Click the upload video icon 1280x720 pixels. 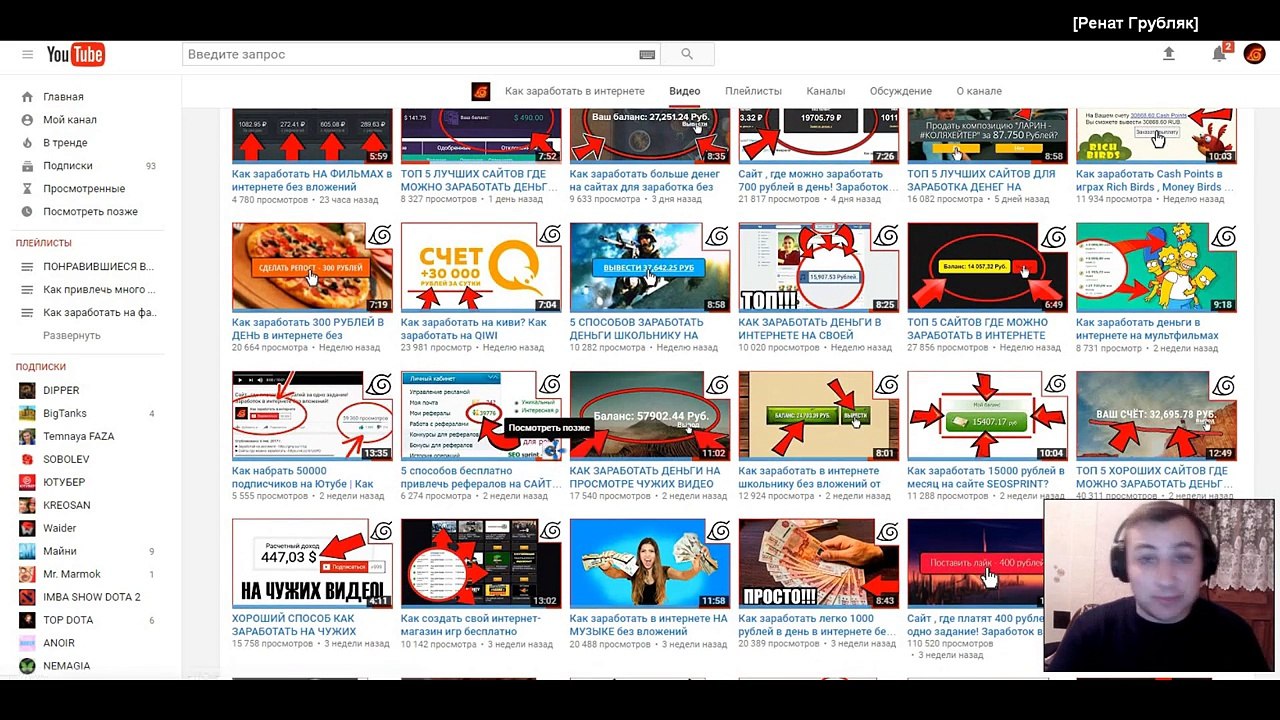click(x=1168, y=54)
